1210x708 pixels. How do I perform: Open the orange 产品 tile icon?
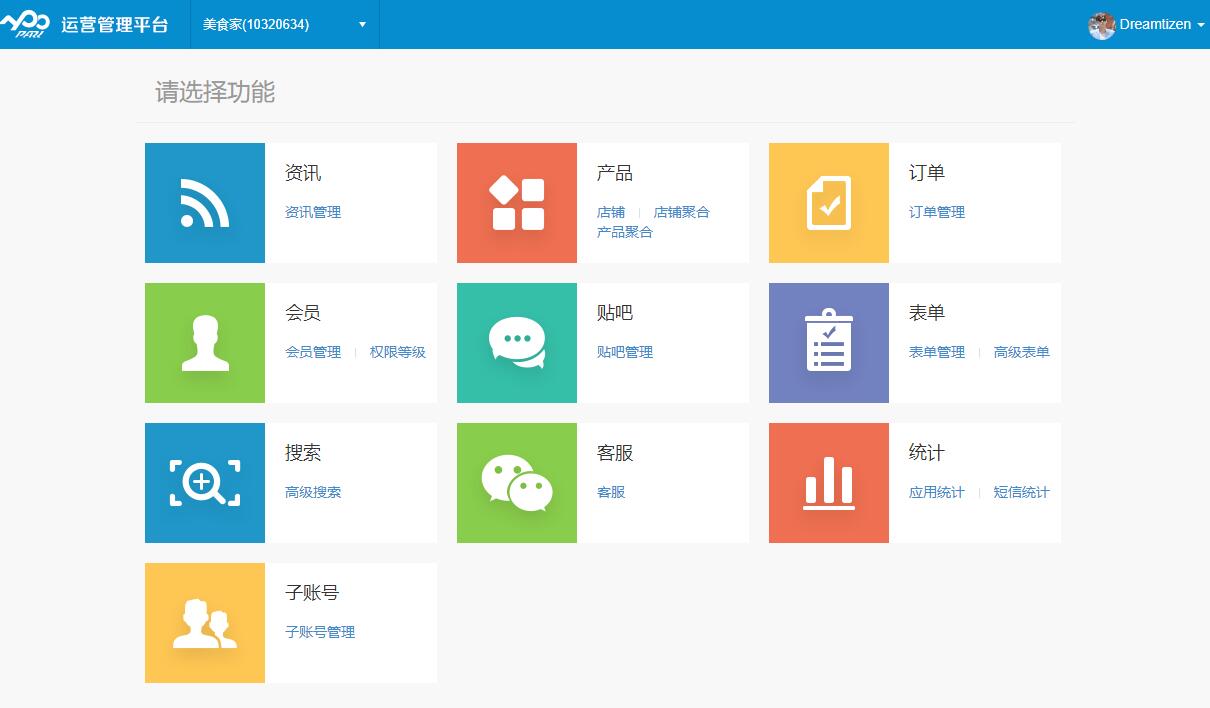(517, 203)
